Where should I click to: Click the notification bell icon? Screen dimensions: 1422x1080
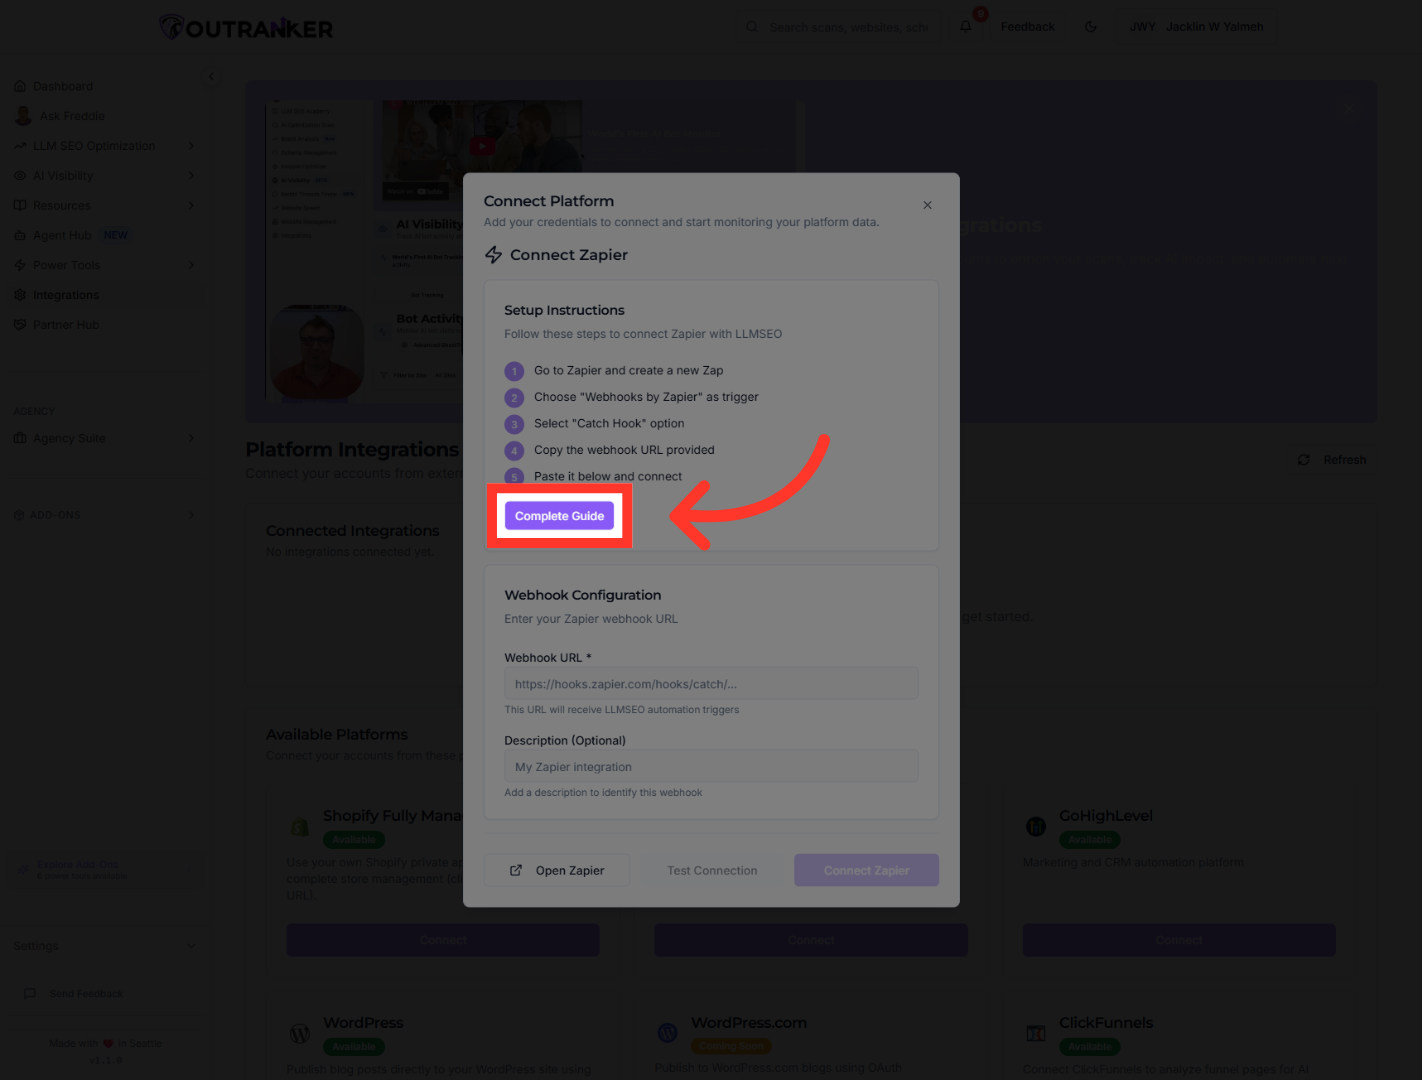click(x=966, y=27)
